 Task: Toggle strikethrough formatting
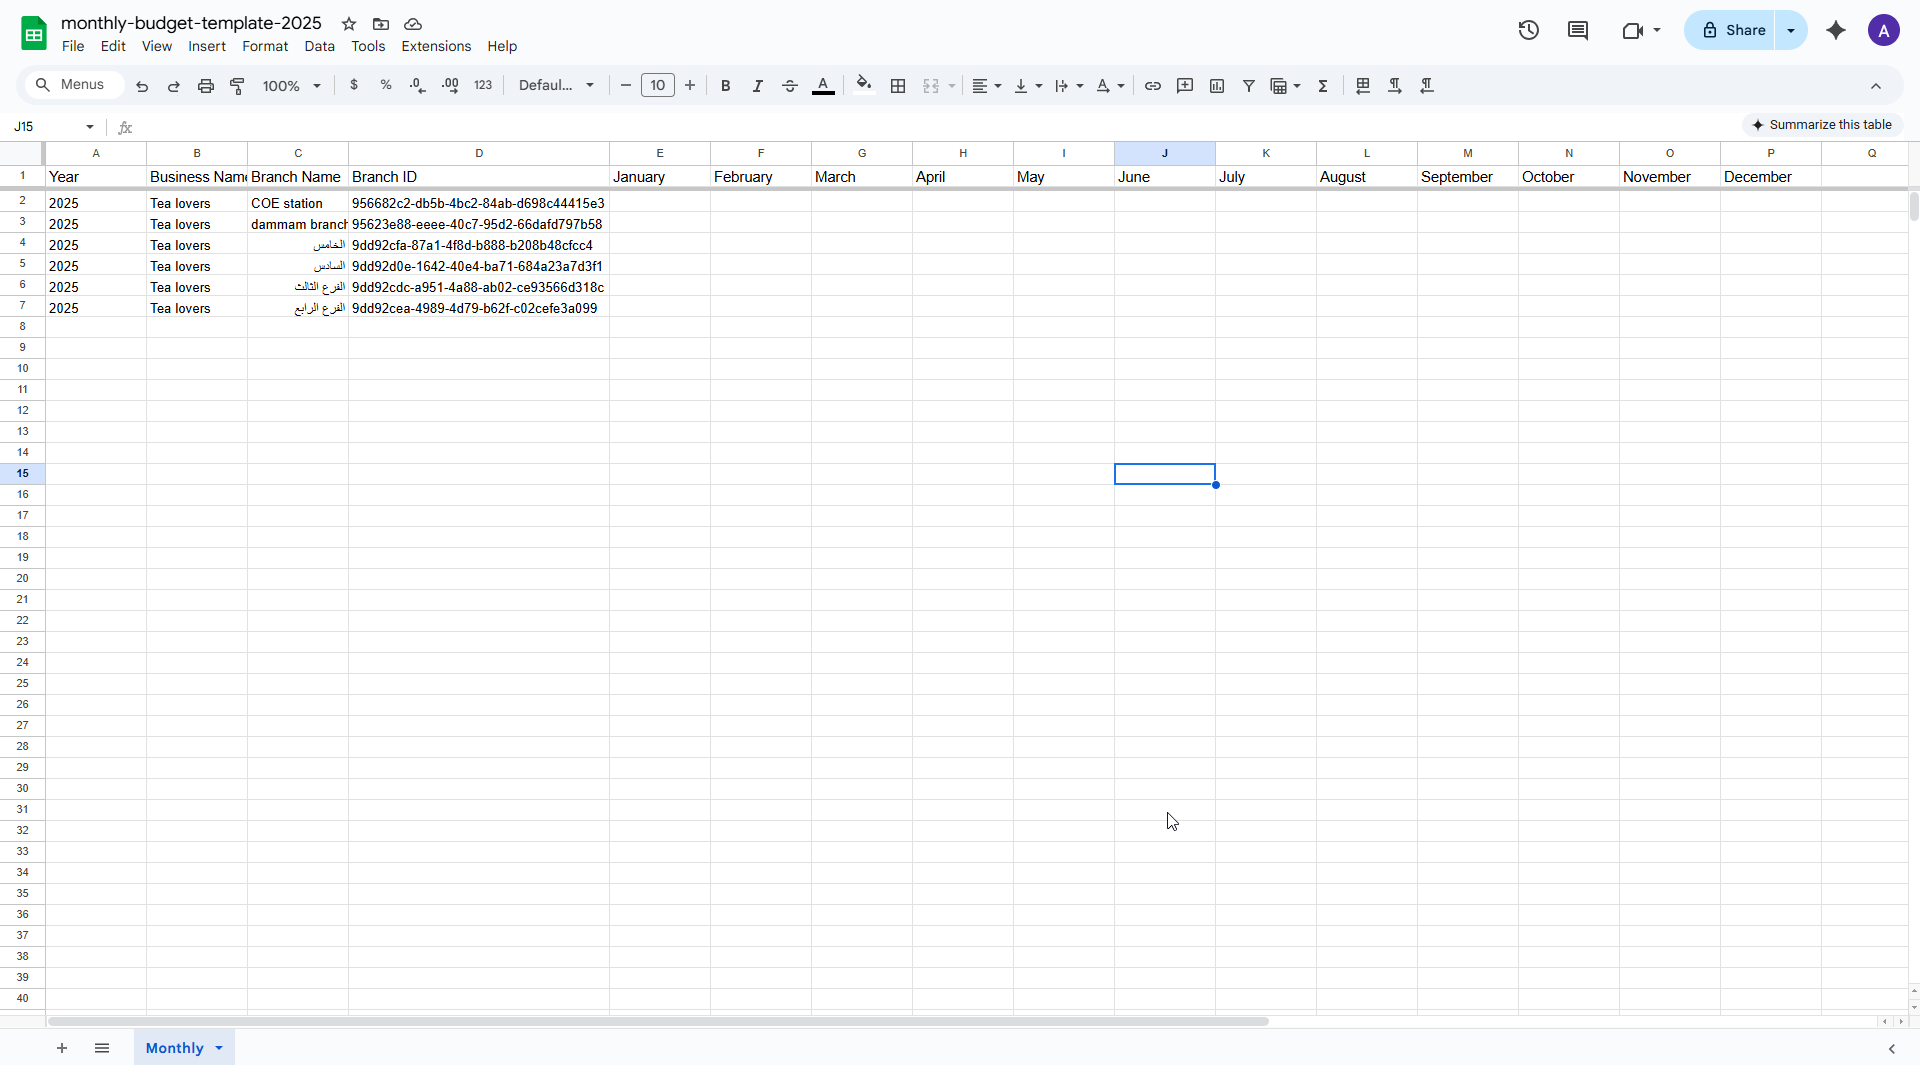(790, 86)
